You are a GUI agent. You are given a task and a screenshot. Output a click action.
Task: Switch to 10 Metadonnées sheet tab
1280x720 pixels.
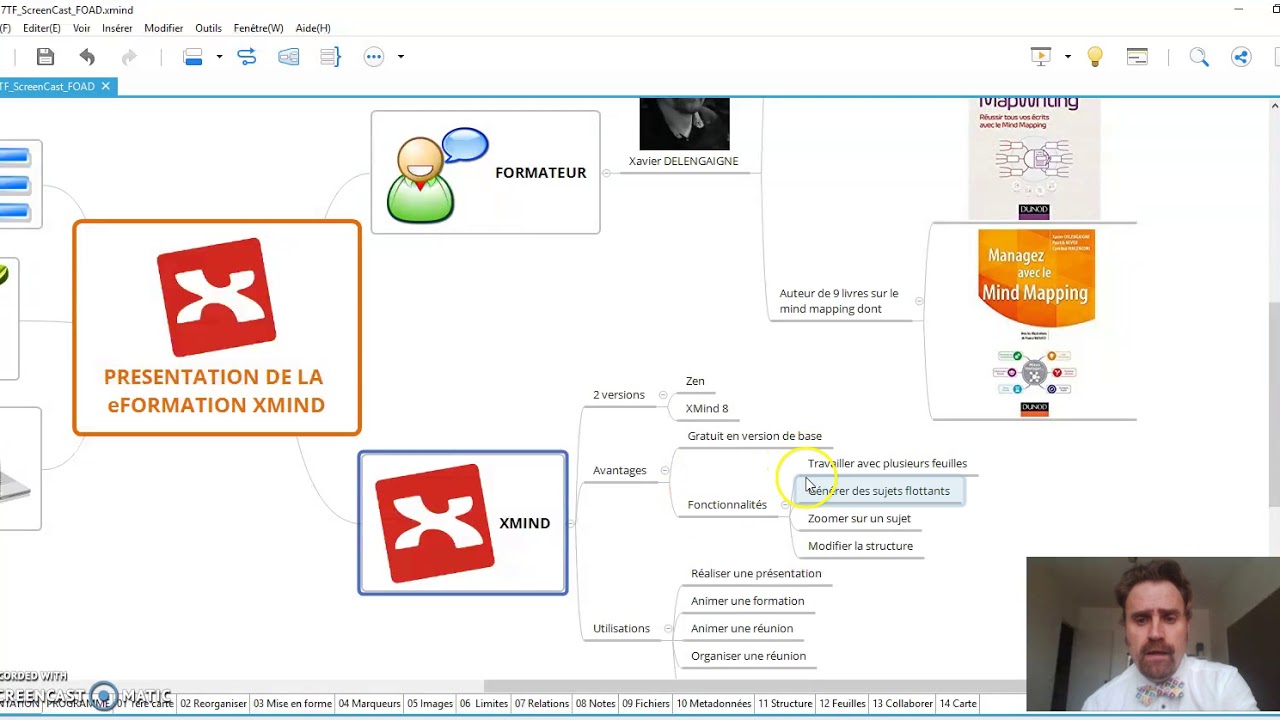tap(714, 704)
